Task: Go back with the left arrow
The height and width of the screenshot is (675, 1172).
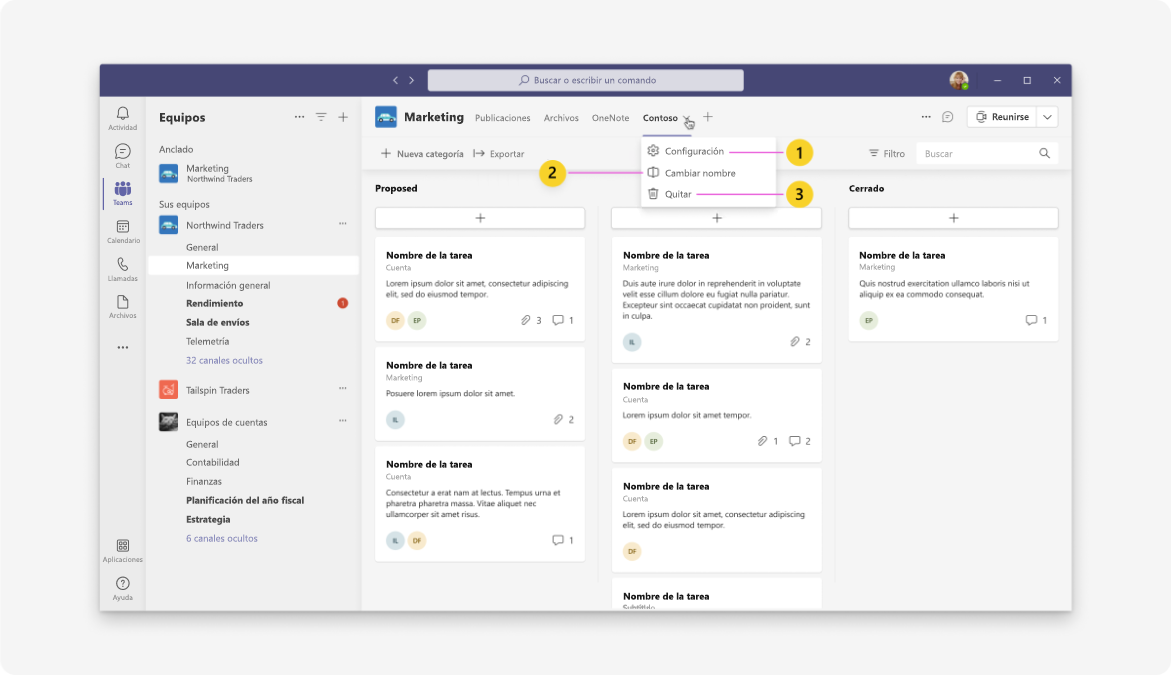Action: 395,80
